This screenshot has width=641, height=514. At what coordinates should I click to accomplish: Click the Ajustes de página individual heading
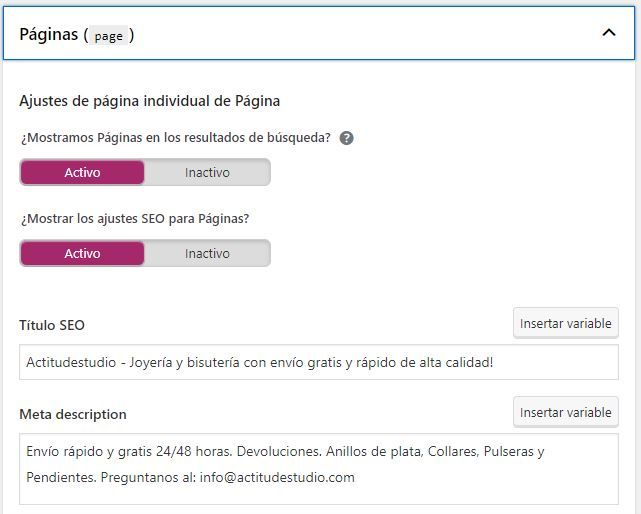(150, 101)
